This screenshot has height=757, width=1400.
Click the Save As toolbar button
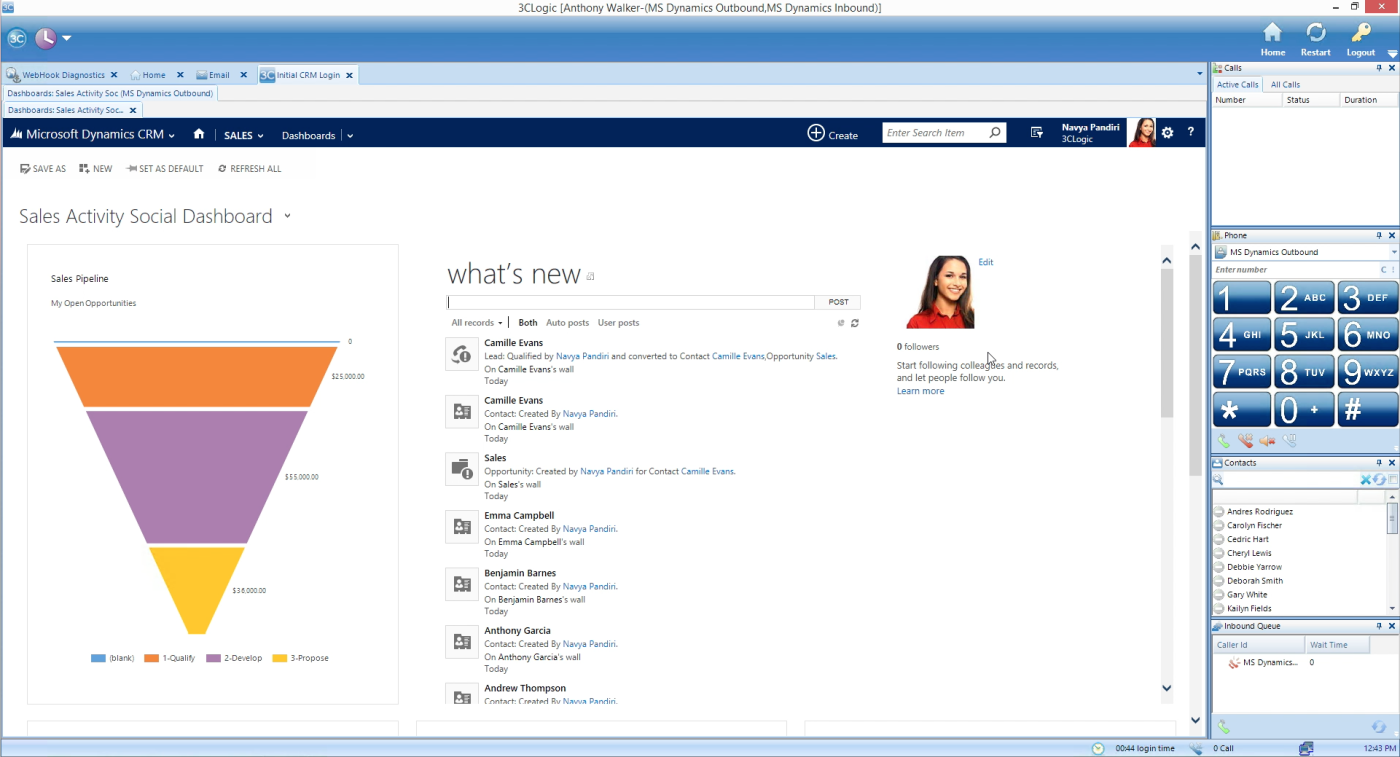coord(43,169)
